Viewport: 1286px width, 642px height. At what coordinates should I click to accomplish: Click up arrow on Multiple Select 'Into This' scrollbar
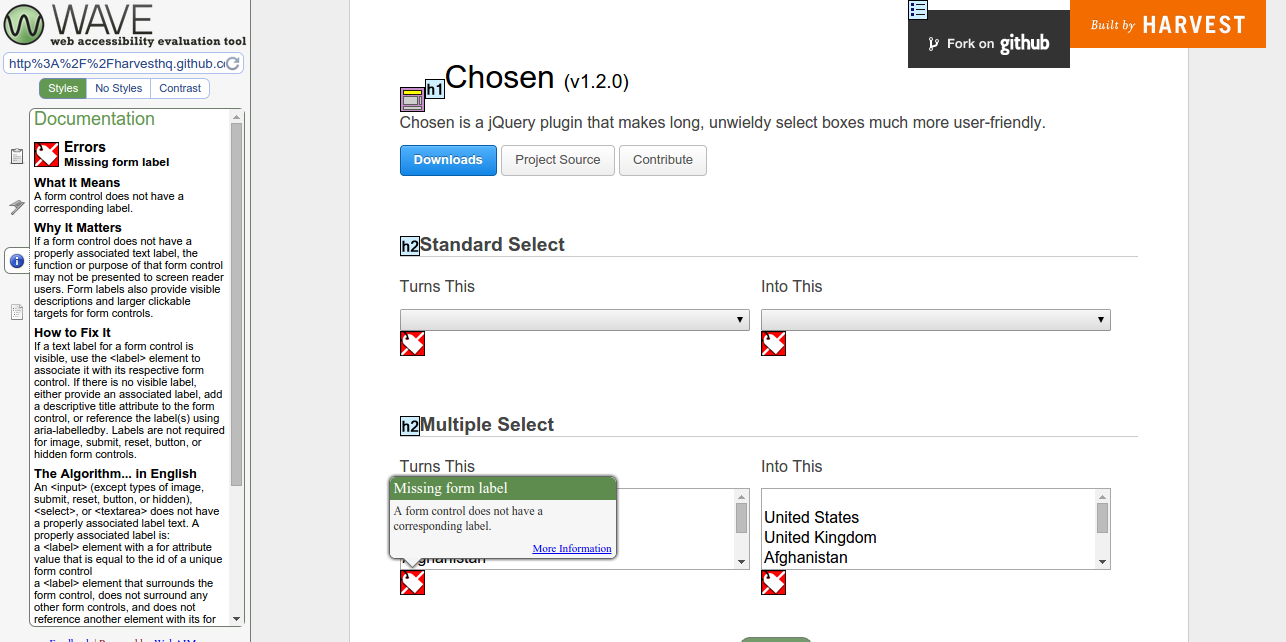[x=1102, y=496]
